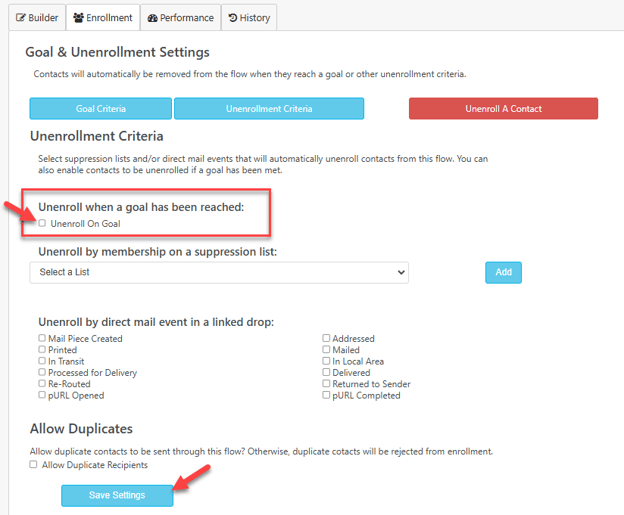624x515 pixels.
Task: Check the Re-Routed checkbox
Action: pos(42,383)
